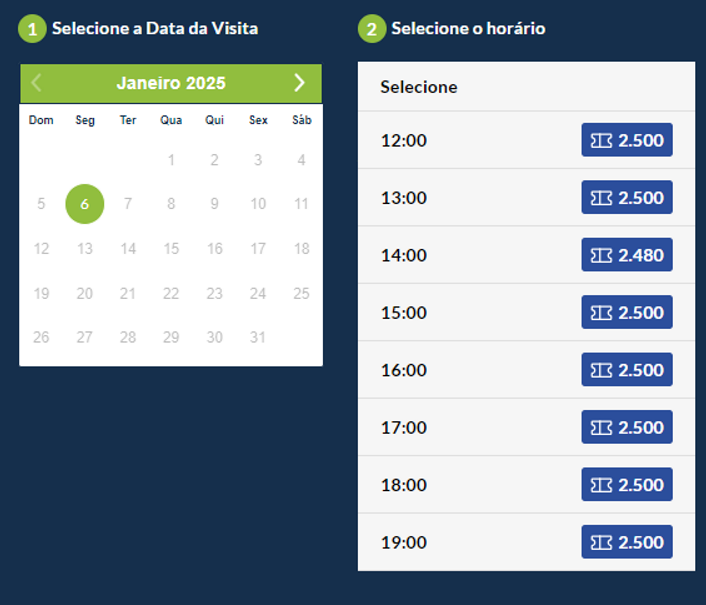Click ticket badge for 17:00 slot
This screenshot has width=706, height=605.
[x=627, y=427]
